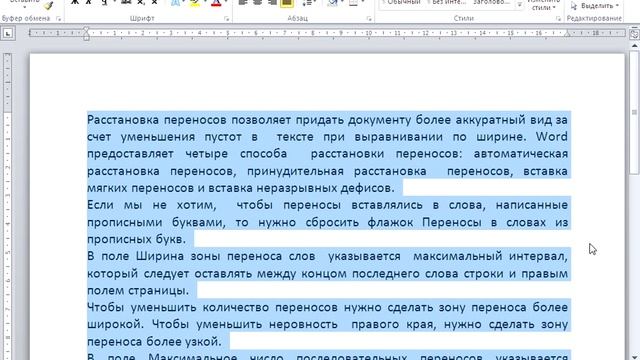
Task: Click the word "автоматическая" in the document
Action: tap(520, 153)
